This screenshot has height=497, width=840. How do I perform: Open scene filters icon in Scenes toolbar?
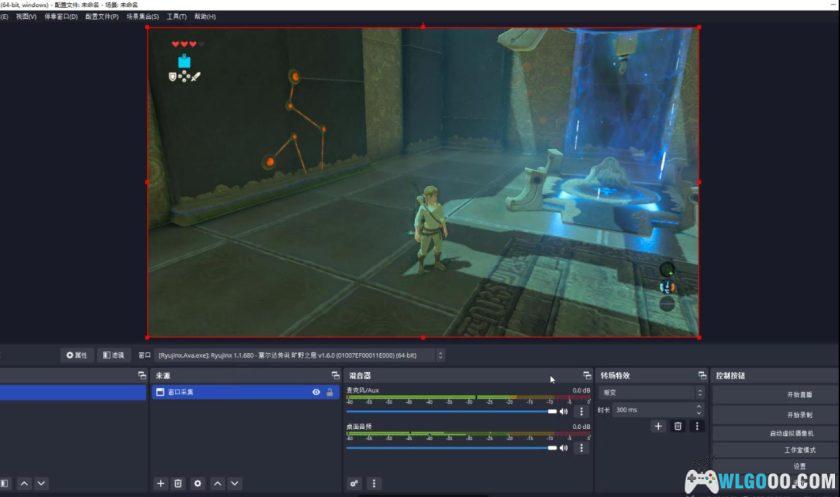point(5,483)
